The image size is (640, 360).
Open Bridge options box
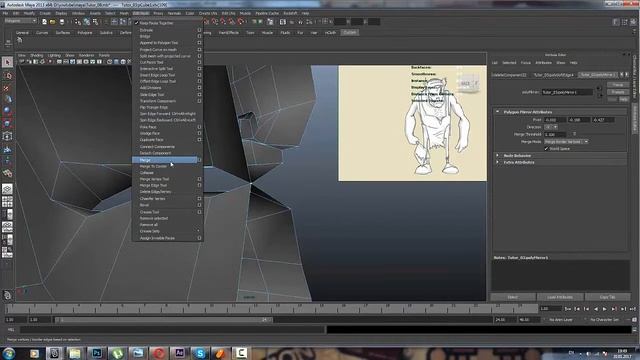[x=199, y=36]
